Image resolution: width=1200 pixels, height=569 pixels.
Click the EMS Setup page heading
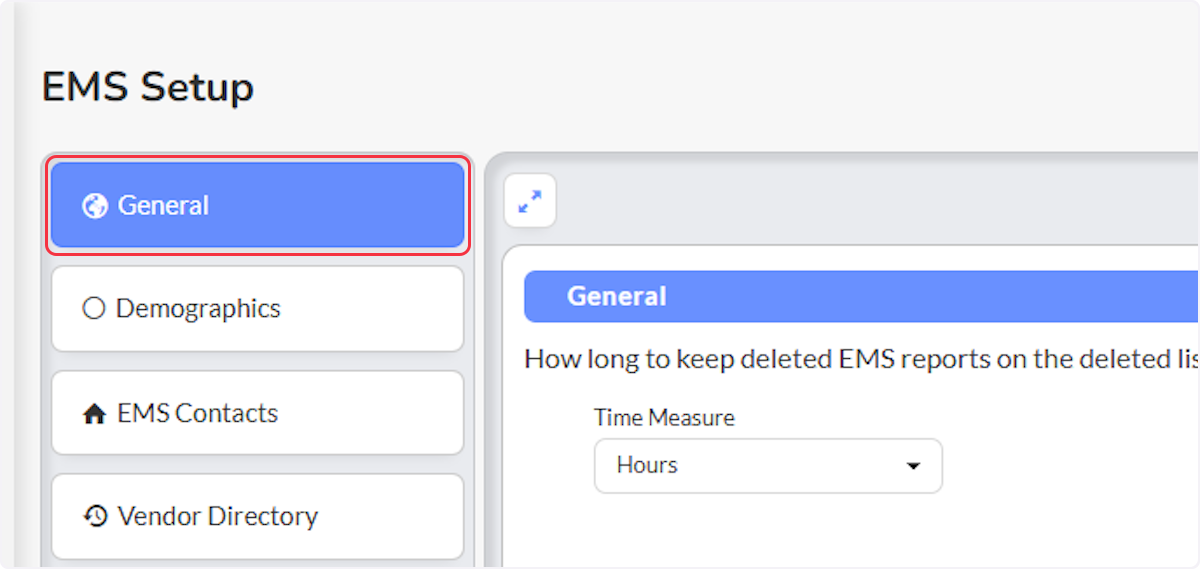[148, 87]
